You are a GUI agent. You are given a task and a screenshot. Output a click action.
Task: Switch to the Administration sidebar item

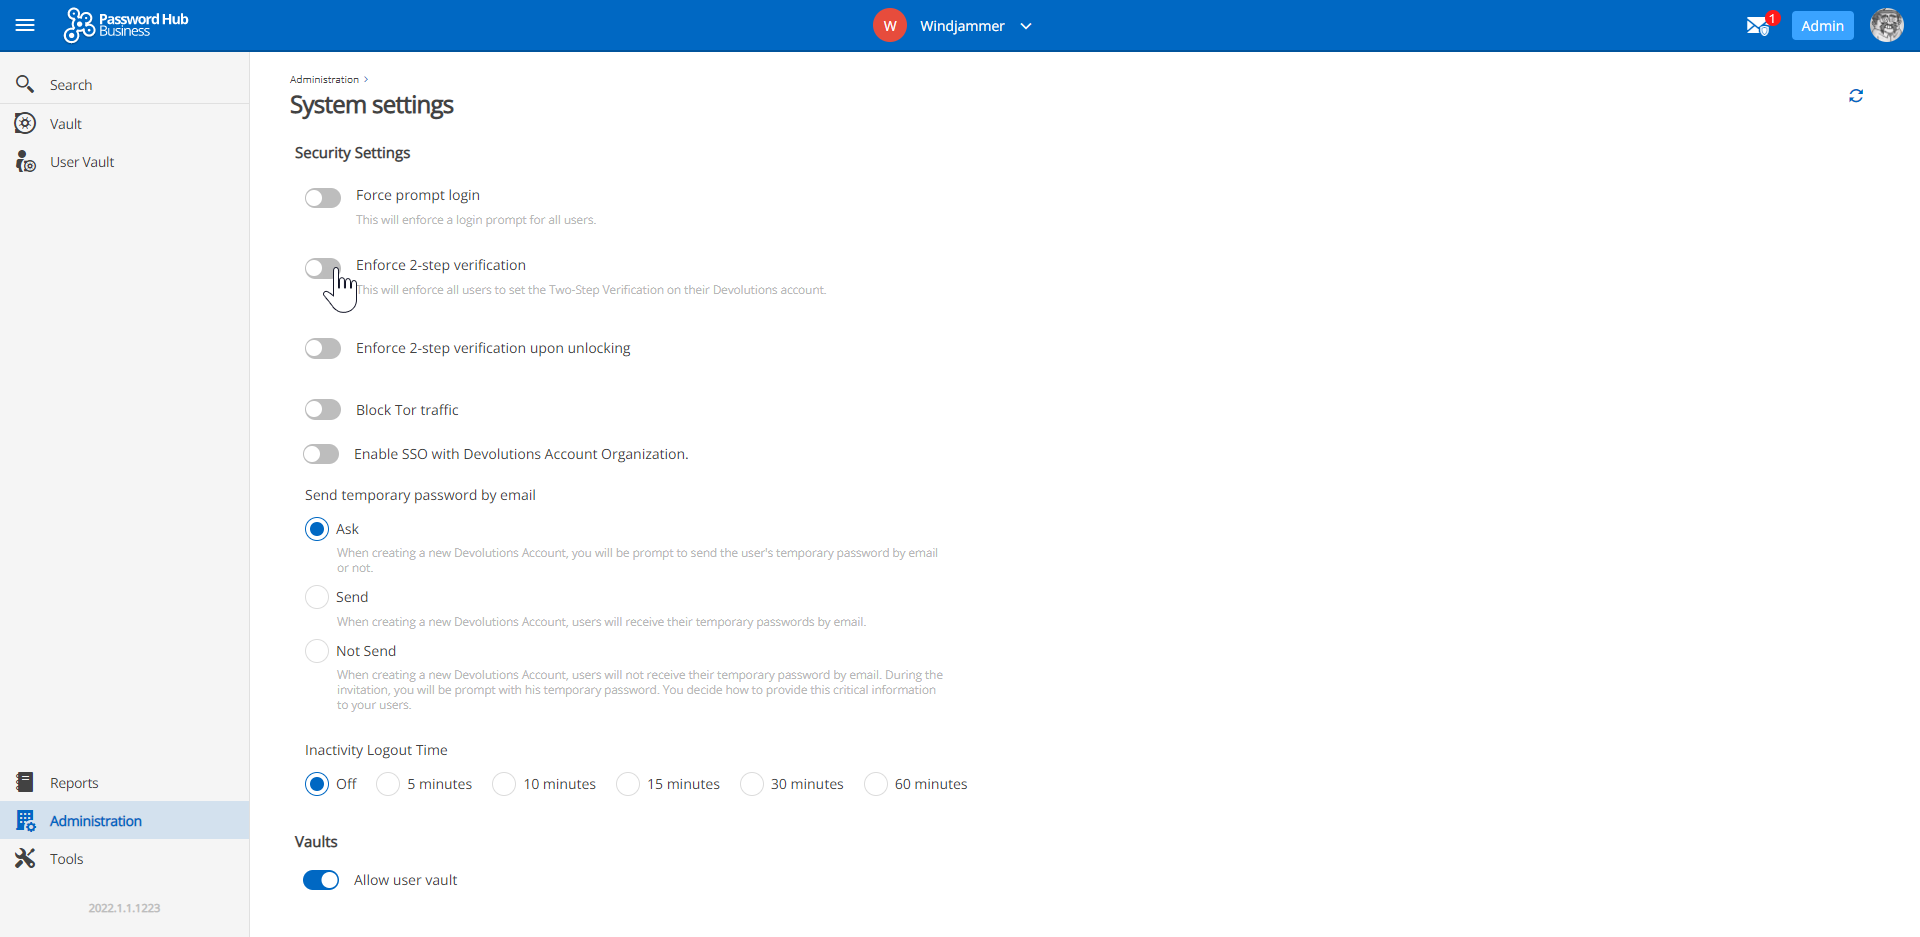[95, 820]
